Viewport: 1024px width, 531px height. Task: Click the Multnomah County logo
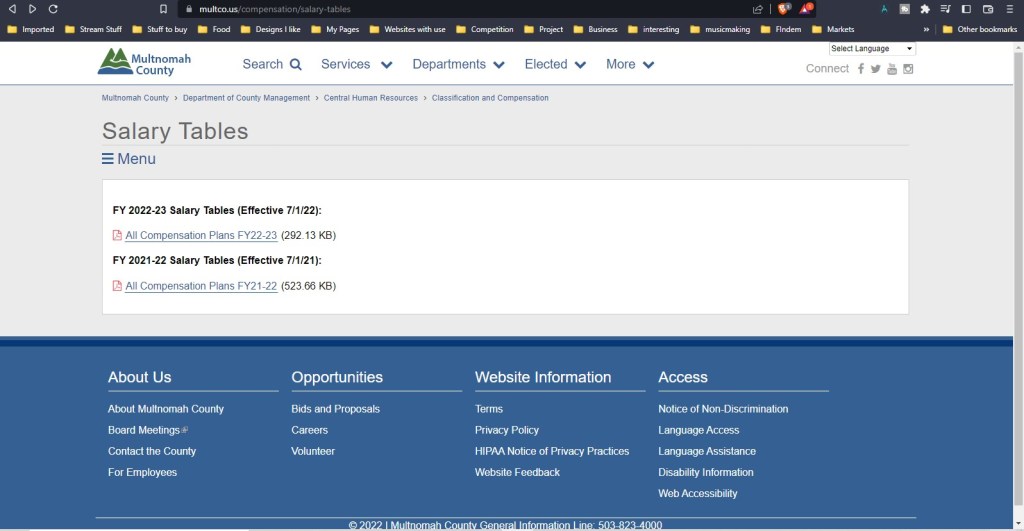click(144, 62)
